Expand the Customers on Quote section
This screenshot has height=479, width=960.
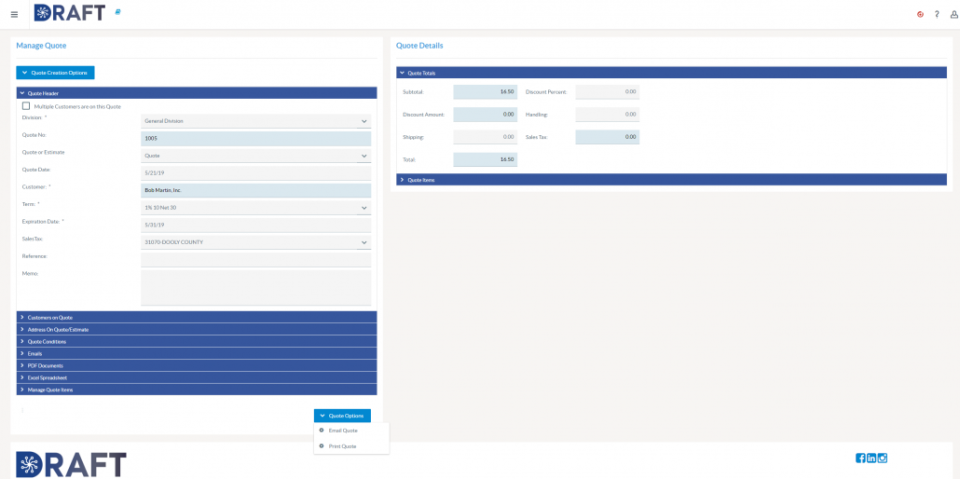click(197, 317)
